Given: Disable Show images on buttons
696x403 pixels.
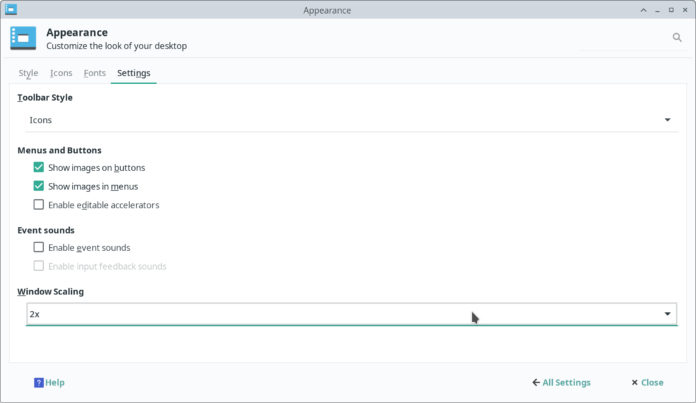Looking at the screenshot, I should 39,167.
